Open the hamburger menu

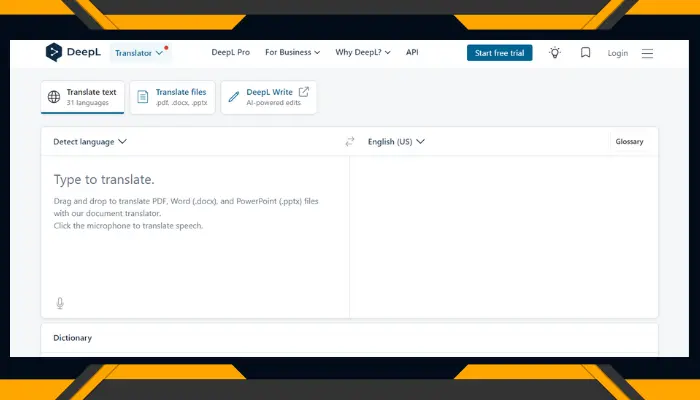647,54
